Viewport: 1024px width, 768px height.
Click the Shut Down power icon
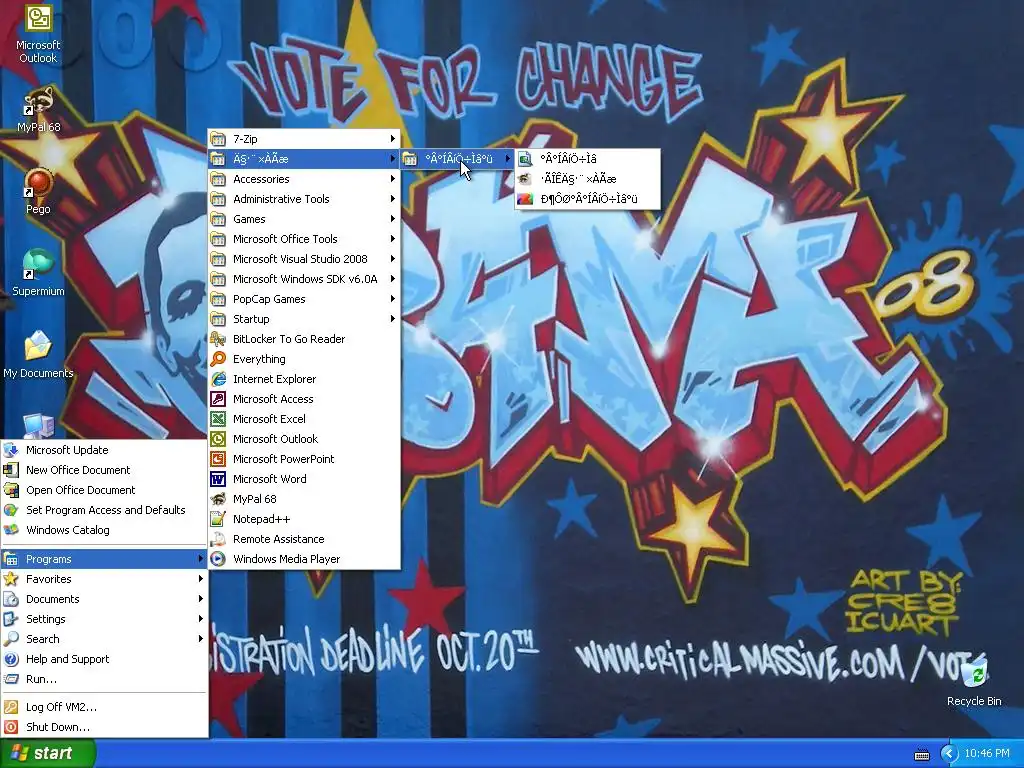[x=10, y=727]
